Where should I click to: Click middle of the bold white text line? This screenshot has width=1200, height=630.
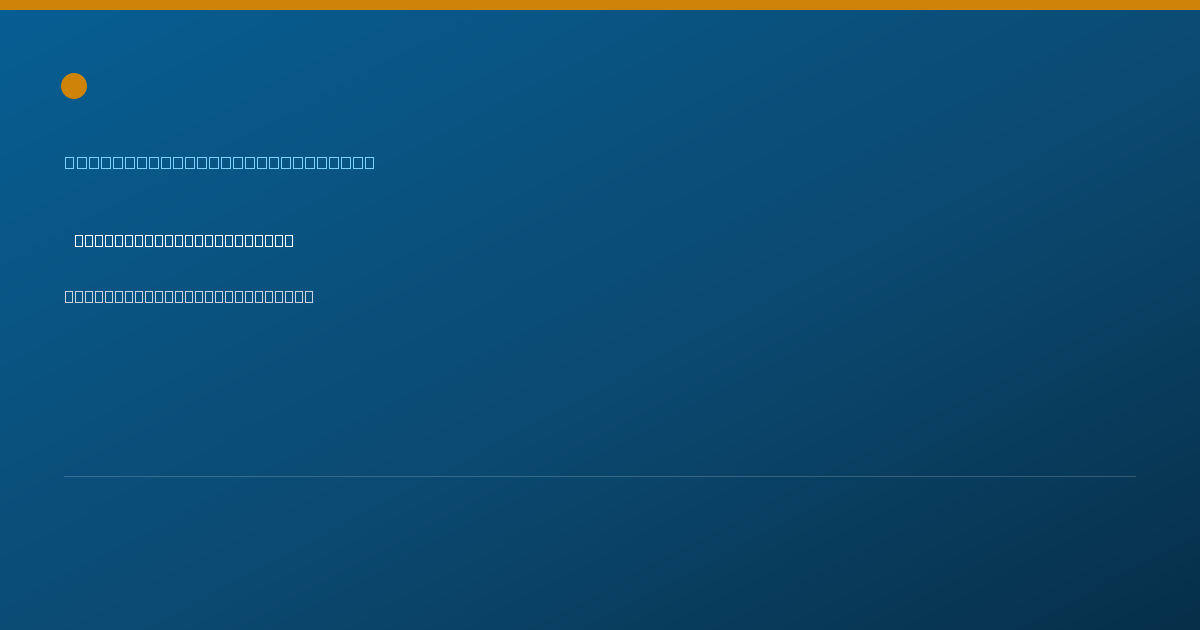184,240
